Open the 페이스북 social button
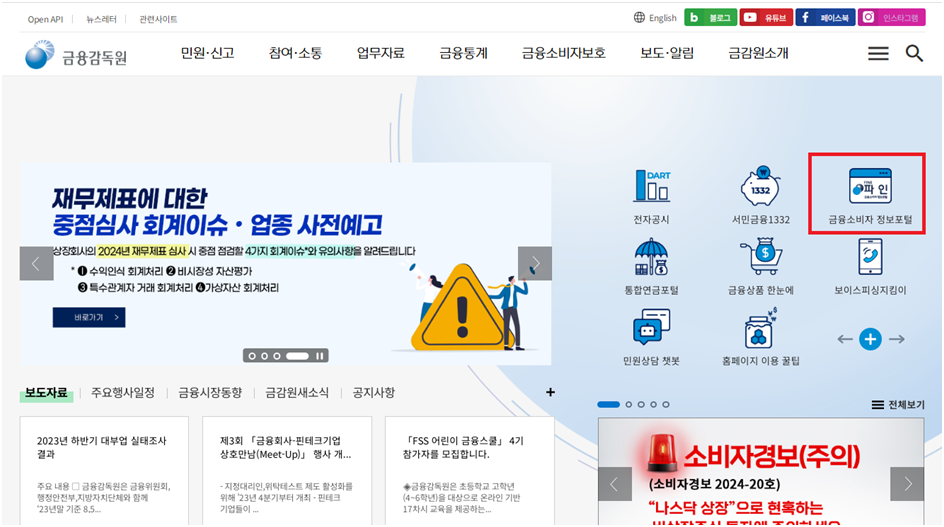Screen dimensions: 944x527 click(825, 17)
